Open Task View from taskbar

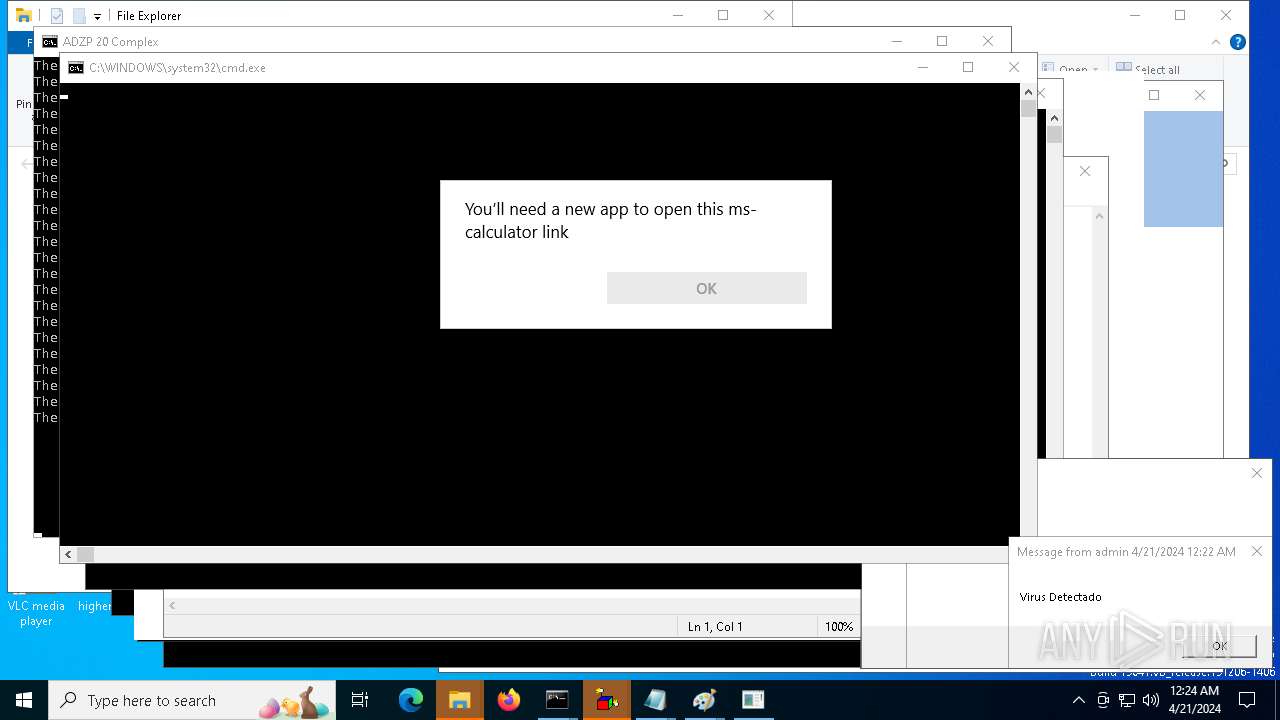click(x=360, y=700)
